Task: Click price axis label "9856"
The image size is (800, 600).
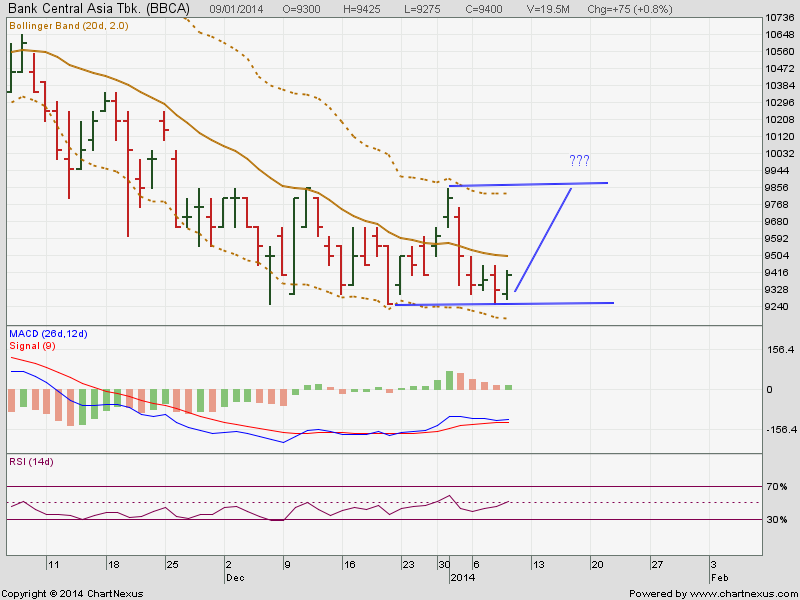Action: (x=777, y=187)
